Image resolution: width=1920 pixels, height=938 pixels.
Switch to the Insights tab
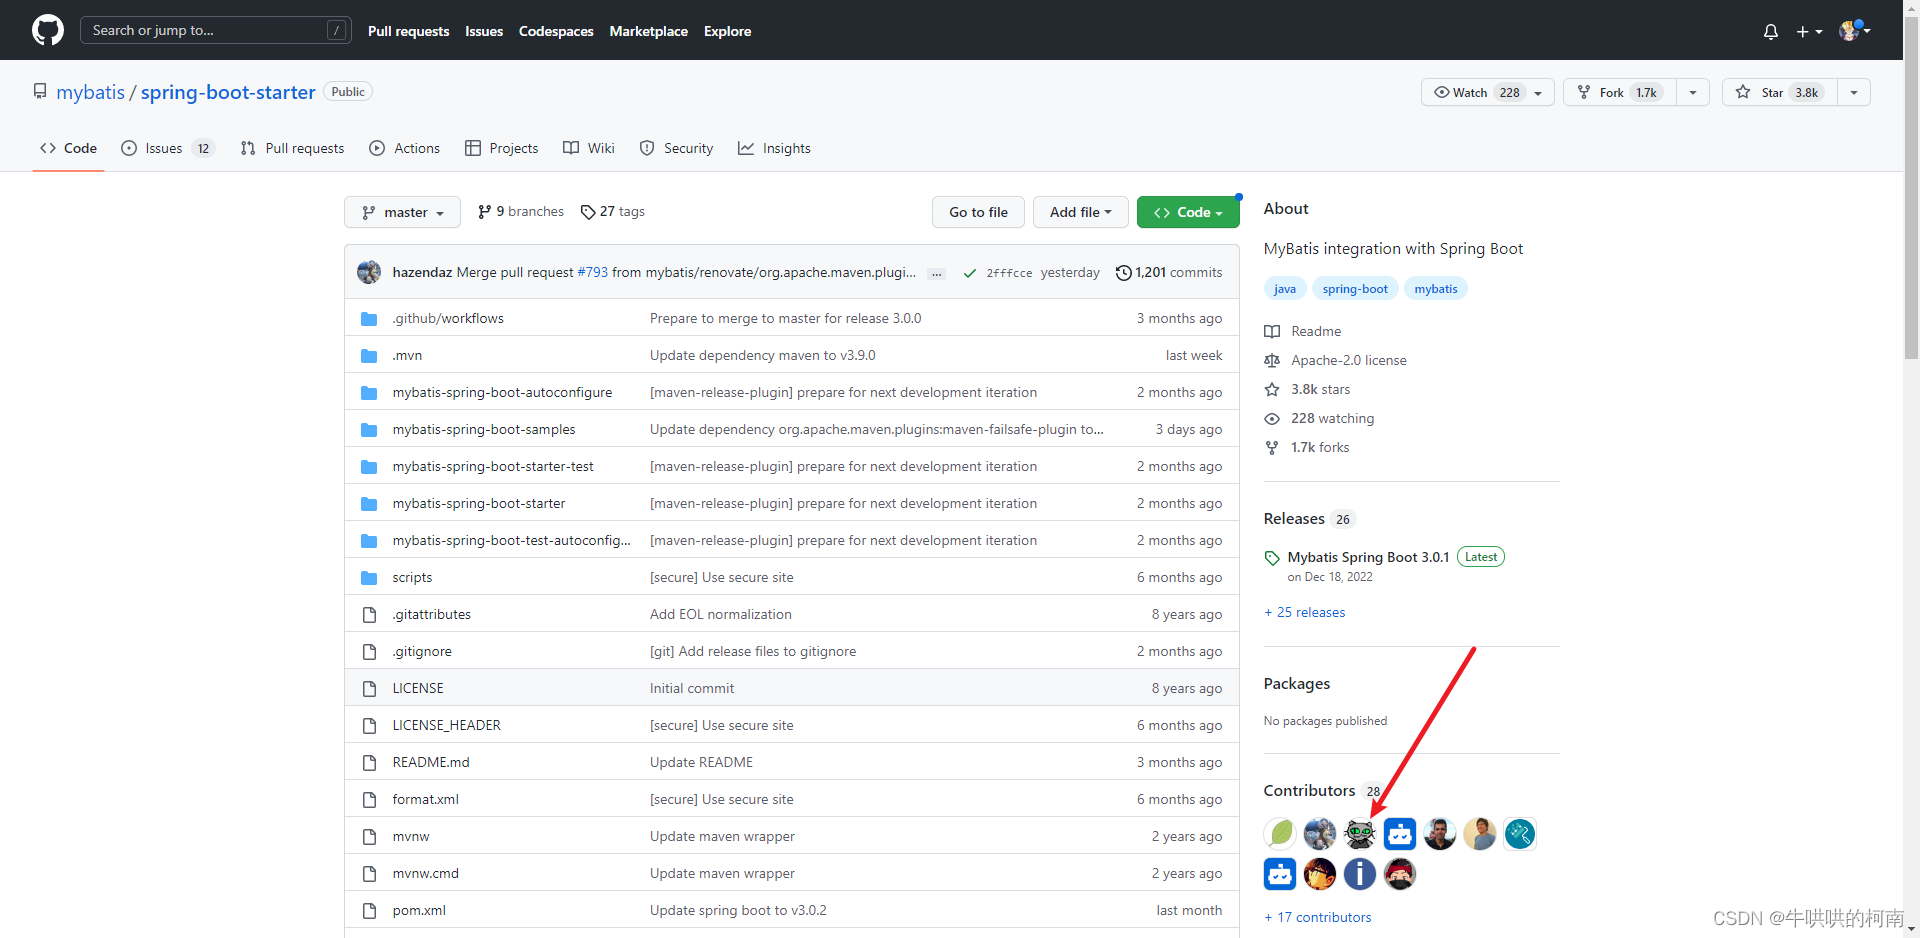tap(774, 148)
